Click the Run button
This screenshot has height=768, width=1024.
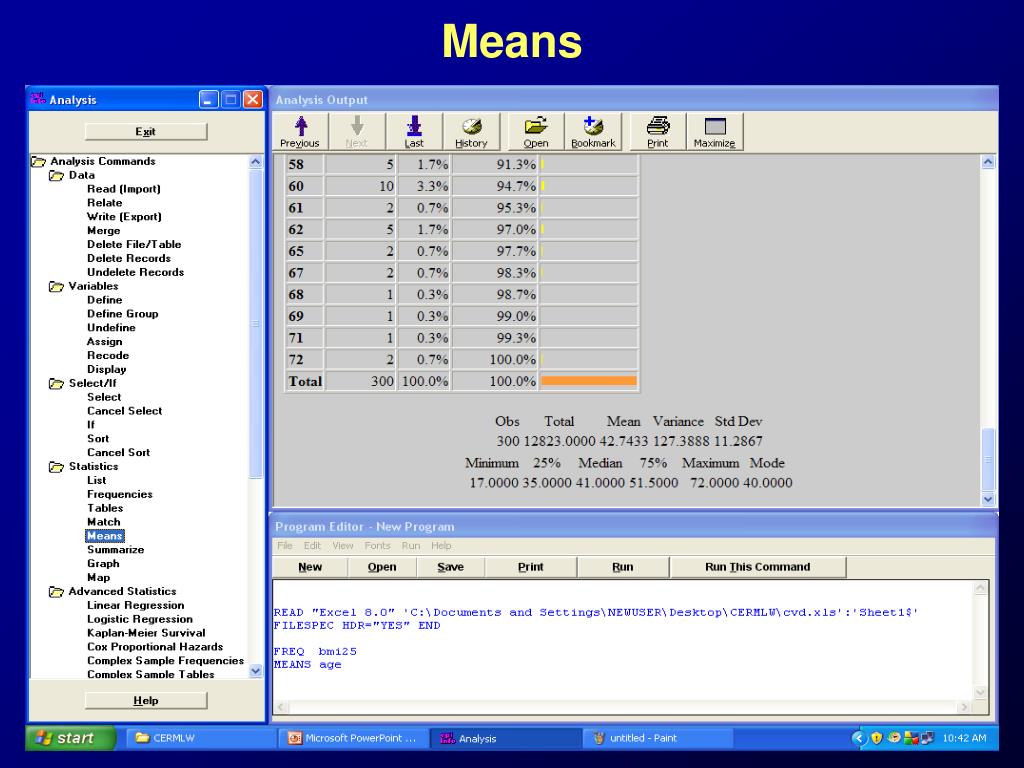point(623,567)
